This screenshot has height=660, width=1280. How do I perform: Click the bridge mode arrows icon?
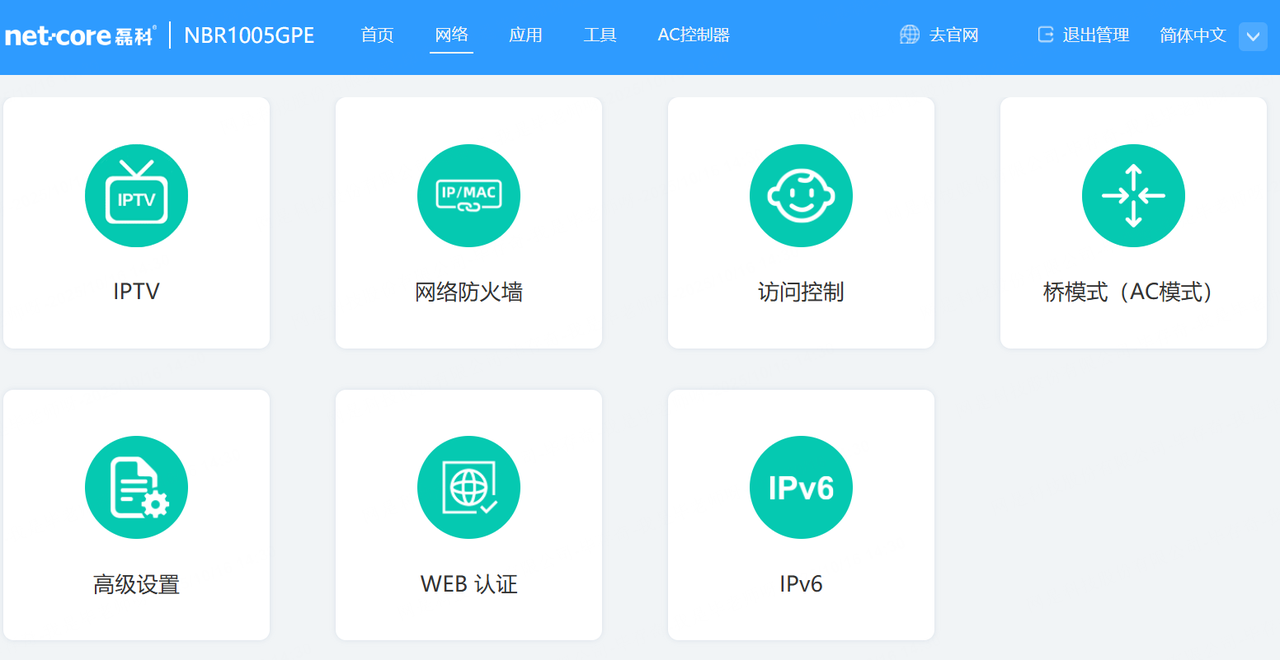1133,196
